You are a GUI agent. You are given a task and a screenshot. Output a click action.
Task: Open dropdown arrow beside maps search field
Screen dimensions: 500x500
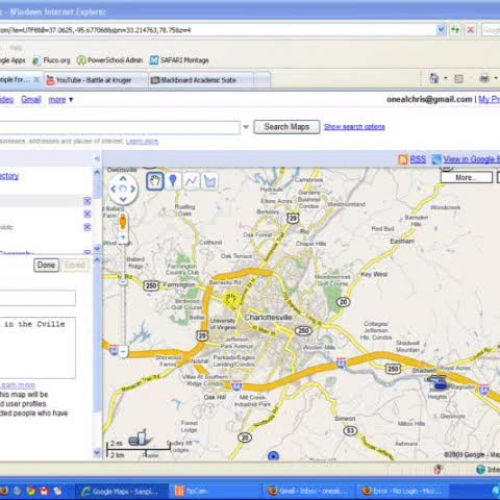246,127
